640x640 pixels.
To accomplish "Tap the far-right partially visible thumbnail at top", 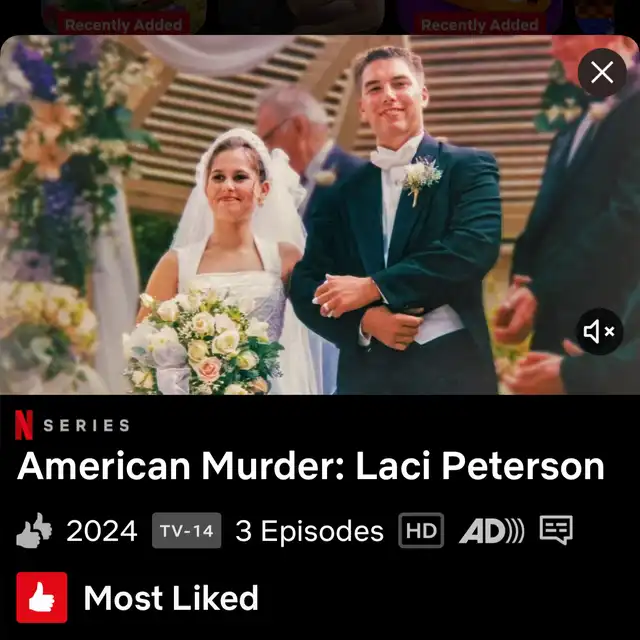I will [x=594, y=17].
